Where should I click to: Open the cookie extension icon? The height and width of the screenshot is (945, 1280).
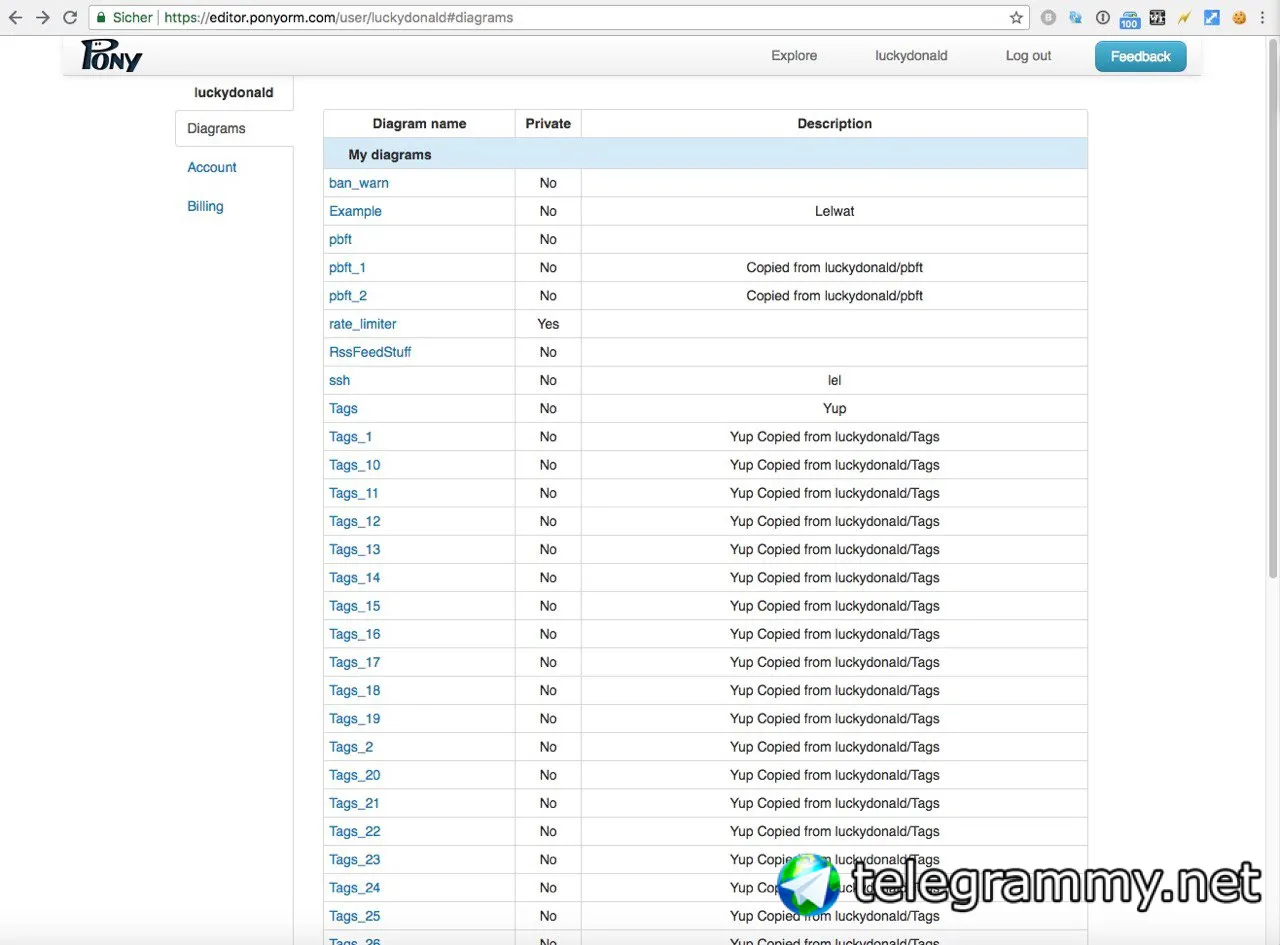(1239, 17)
